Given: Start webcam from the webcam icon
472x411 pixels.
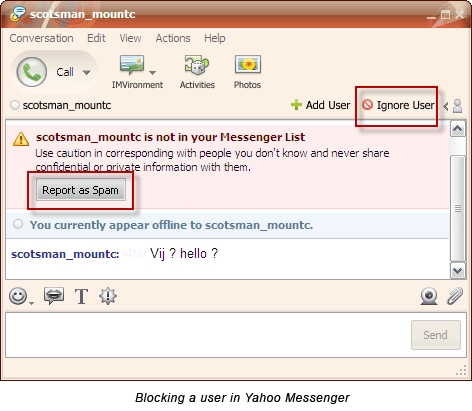Looking at the screenshot, I should [429, 296].
